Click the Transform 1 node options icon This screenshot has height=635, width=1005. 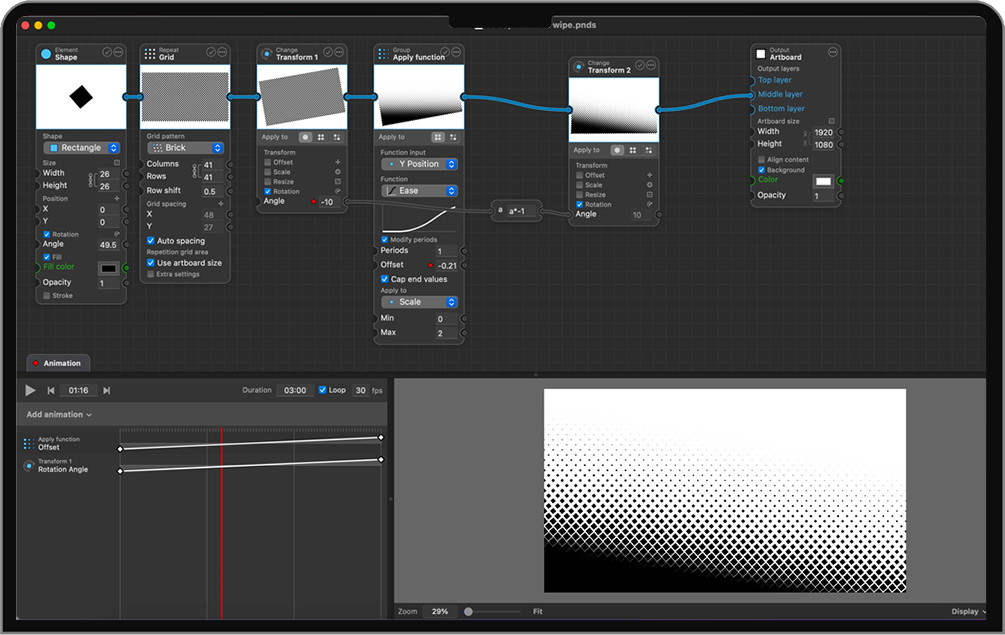coord(340,52)
